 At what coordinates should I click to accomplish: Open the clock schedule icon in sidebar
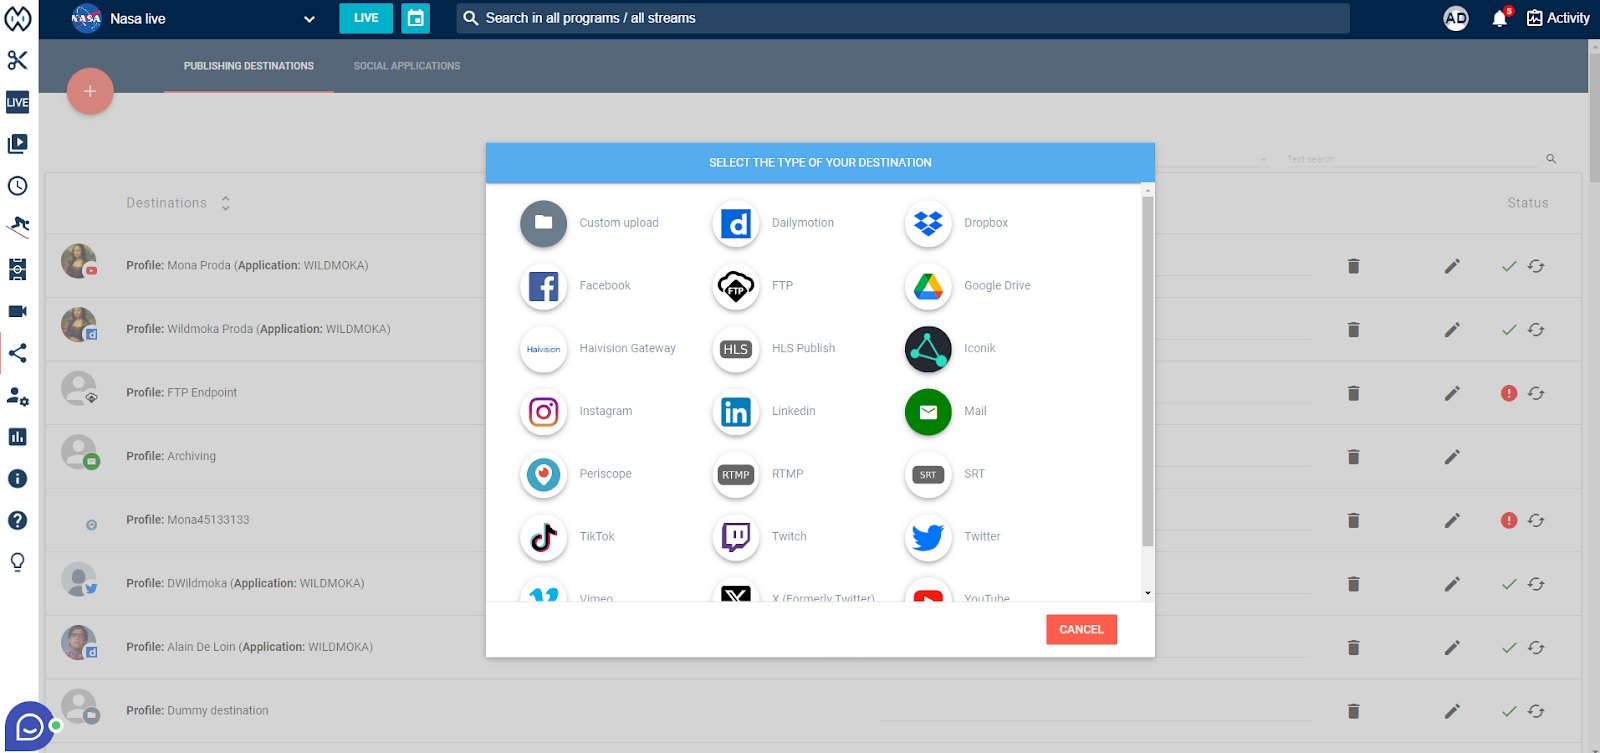click(17, 186)
